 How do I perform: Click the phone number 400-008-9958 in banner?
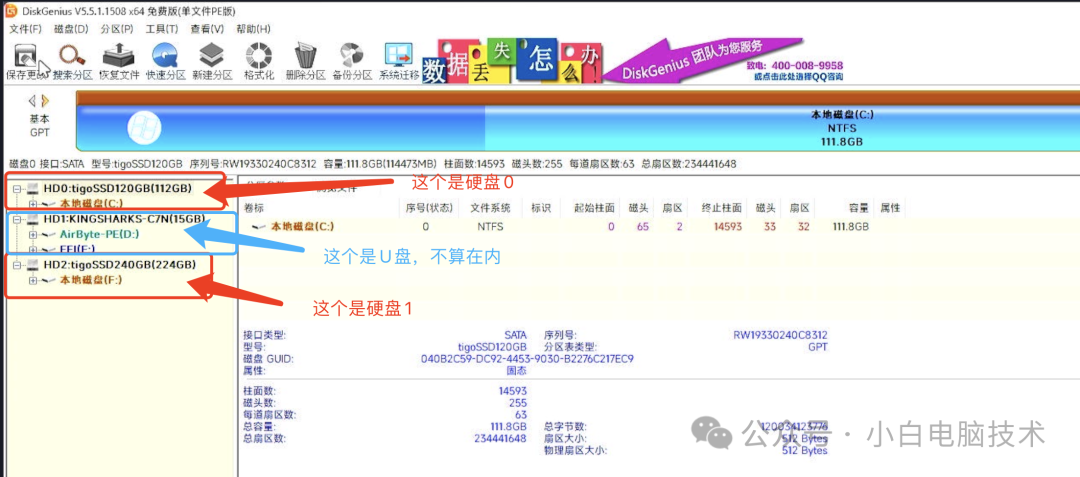point(809,65)
